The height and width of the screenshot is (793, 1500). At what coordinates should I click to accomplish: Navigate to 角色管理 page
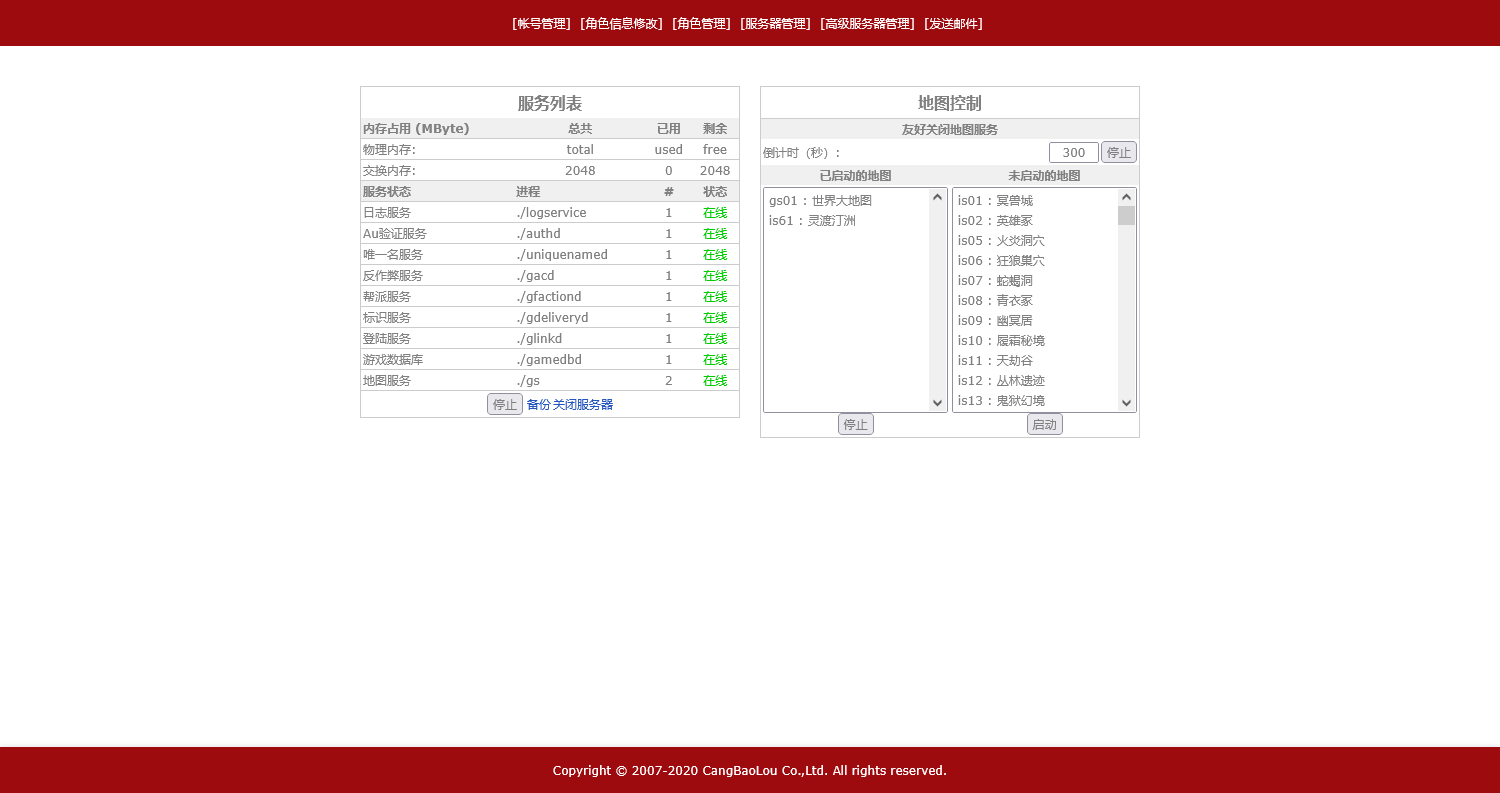click(x=701, y=23)
